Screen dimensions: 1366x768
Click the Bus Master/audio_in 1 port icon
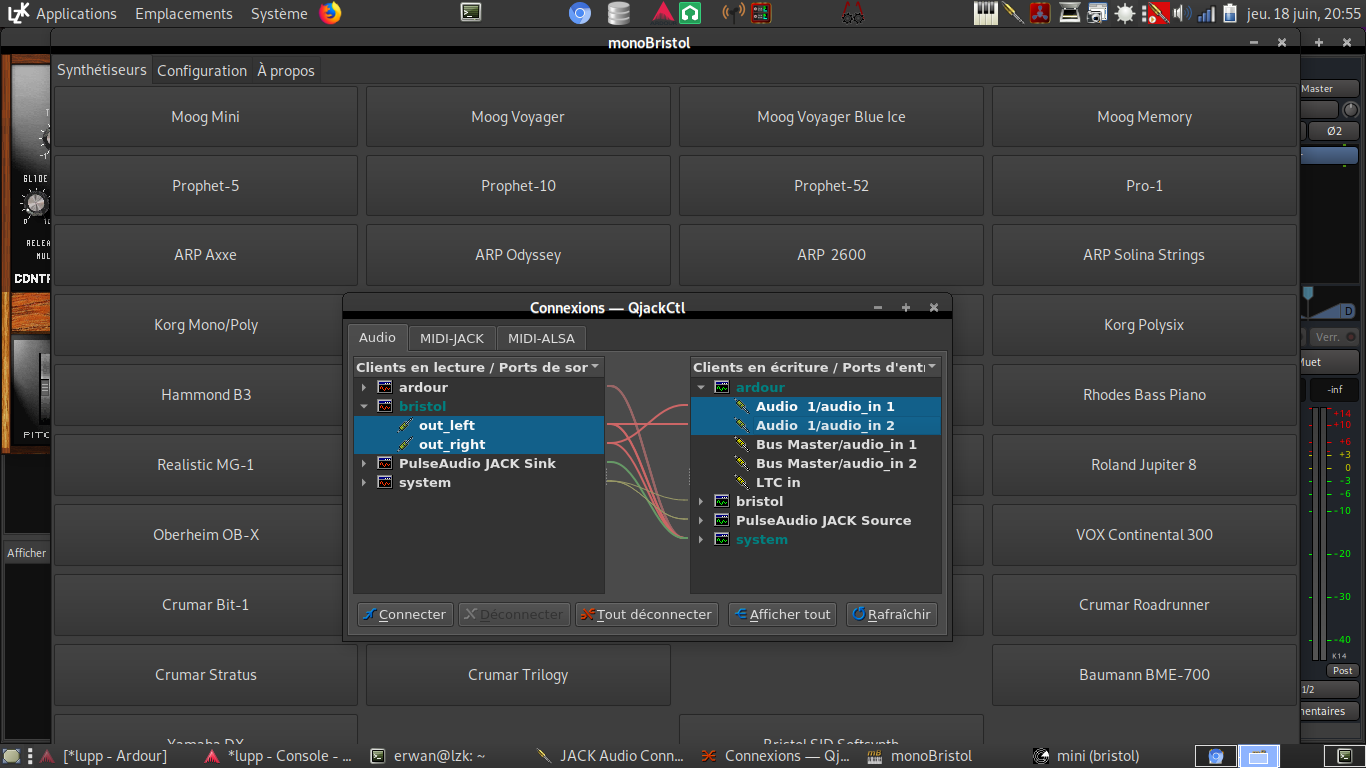coord(742,445)
